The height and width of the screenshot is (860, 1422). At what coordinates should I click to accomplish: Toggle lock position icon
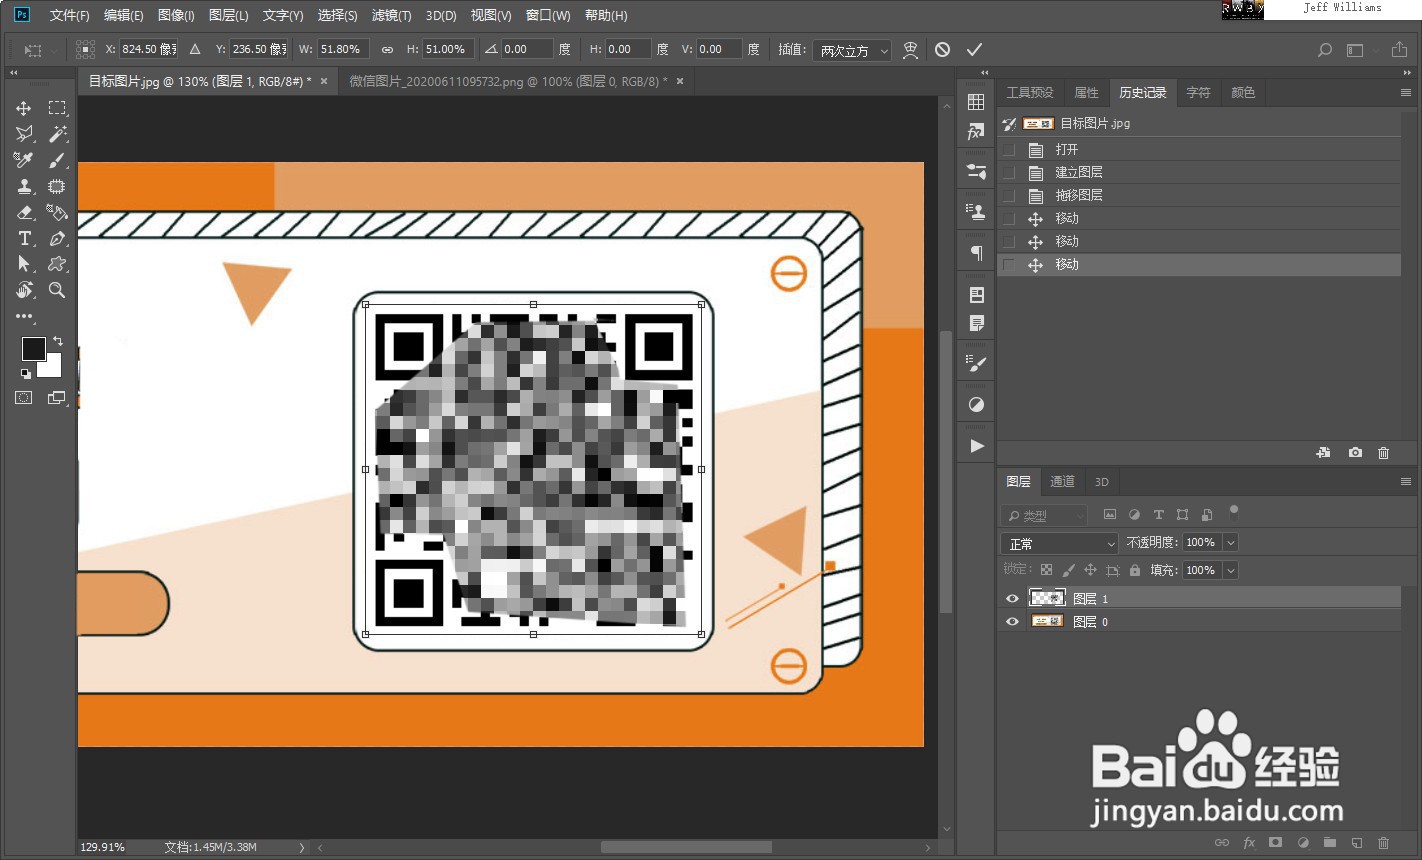pos(1090,570)
